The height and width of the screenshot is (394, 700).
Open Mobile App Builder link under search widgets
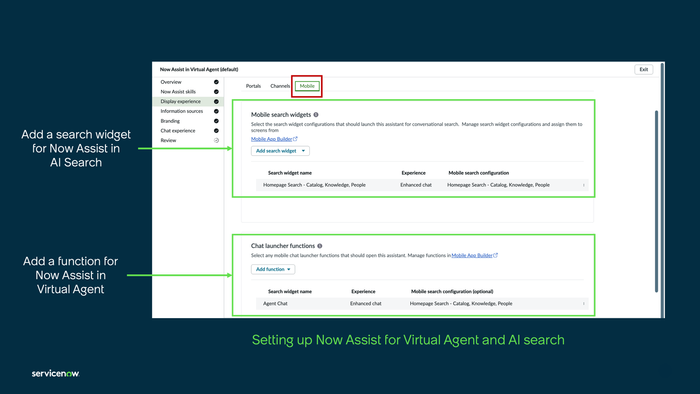click(x=271, y=139)
